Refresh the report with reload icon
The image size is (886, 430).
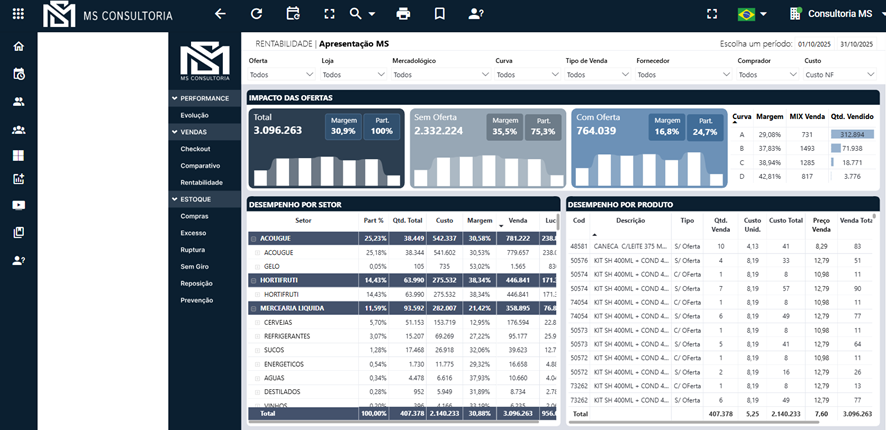click(x=256, y=14)
